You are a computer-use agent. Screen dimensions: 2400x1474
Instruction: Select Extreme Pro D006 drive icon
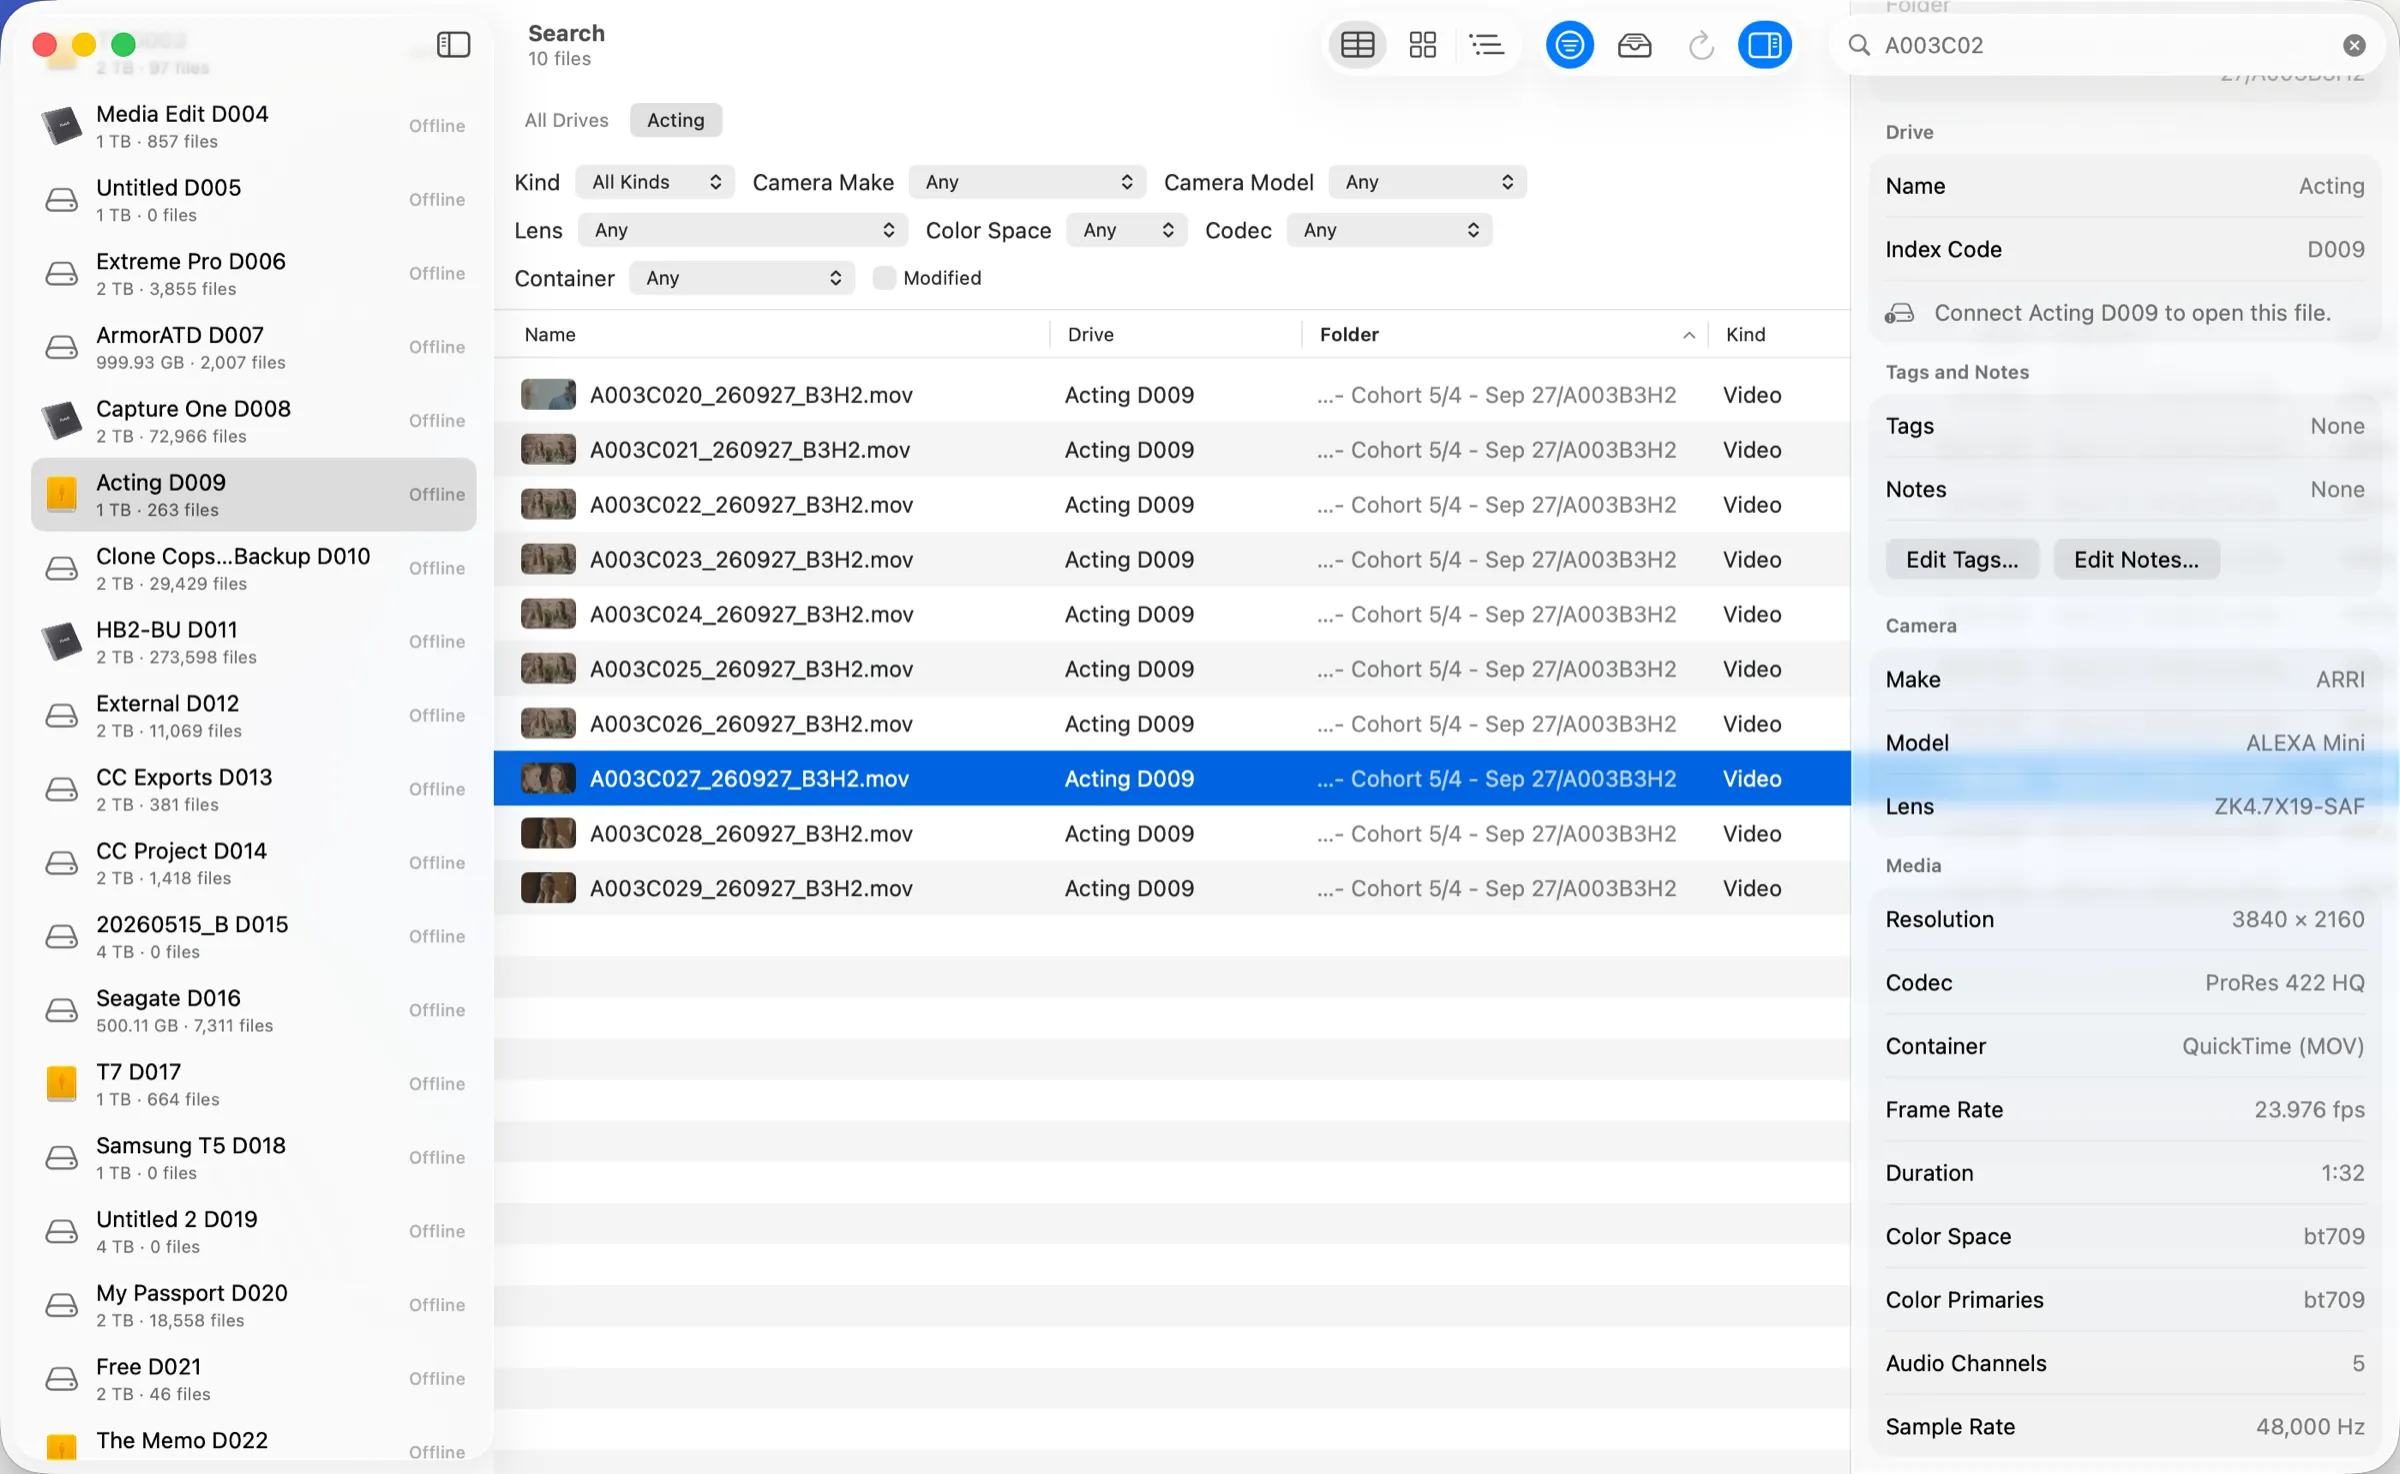click(x=62, y=274)
